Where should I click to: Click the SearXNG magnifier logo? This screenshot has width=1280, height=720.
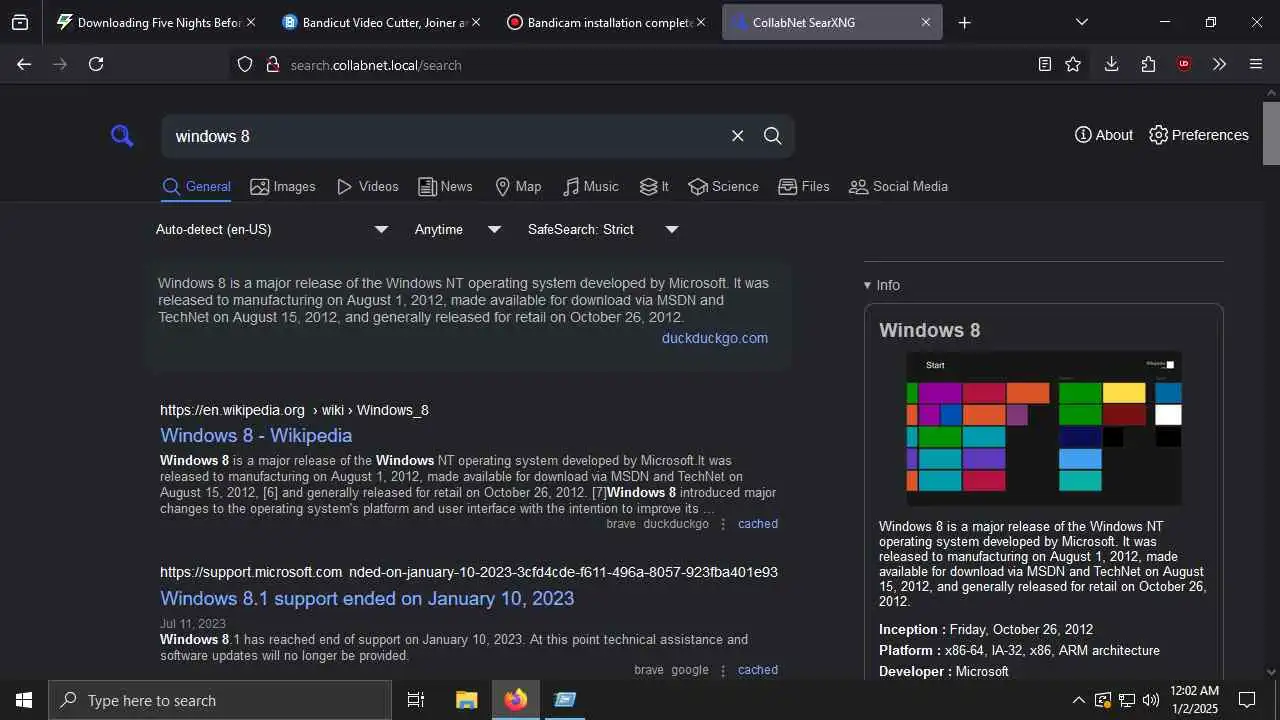[x=122, y=136]
